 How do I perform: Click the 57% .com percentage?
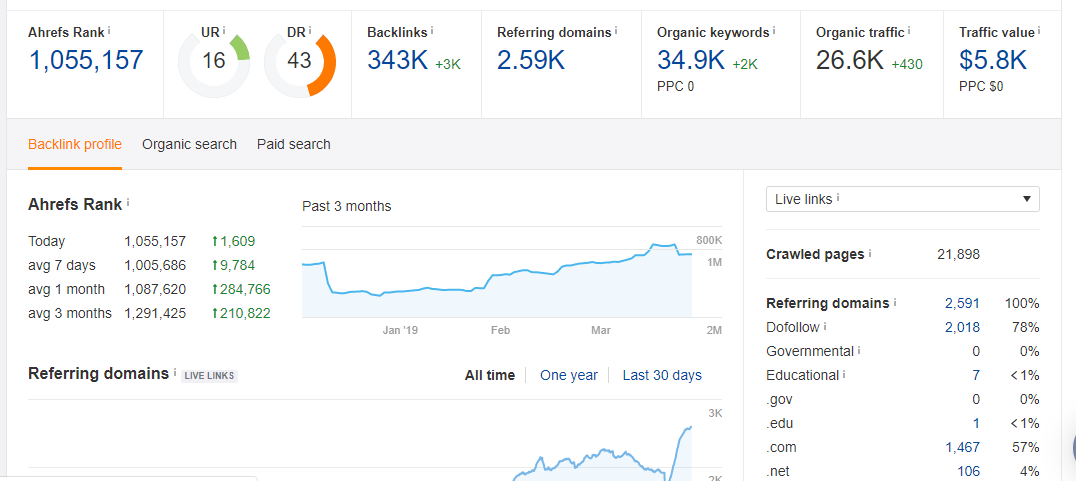1026,447
